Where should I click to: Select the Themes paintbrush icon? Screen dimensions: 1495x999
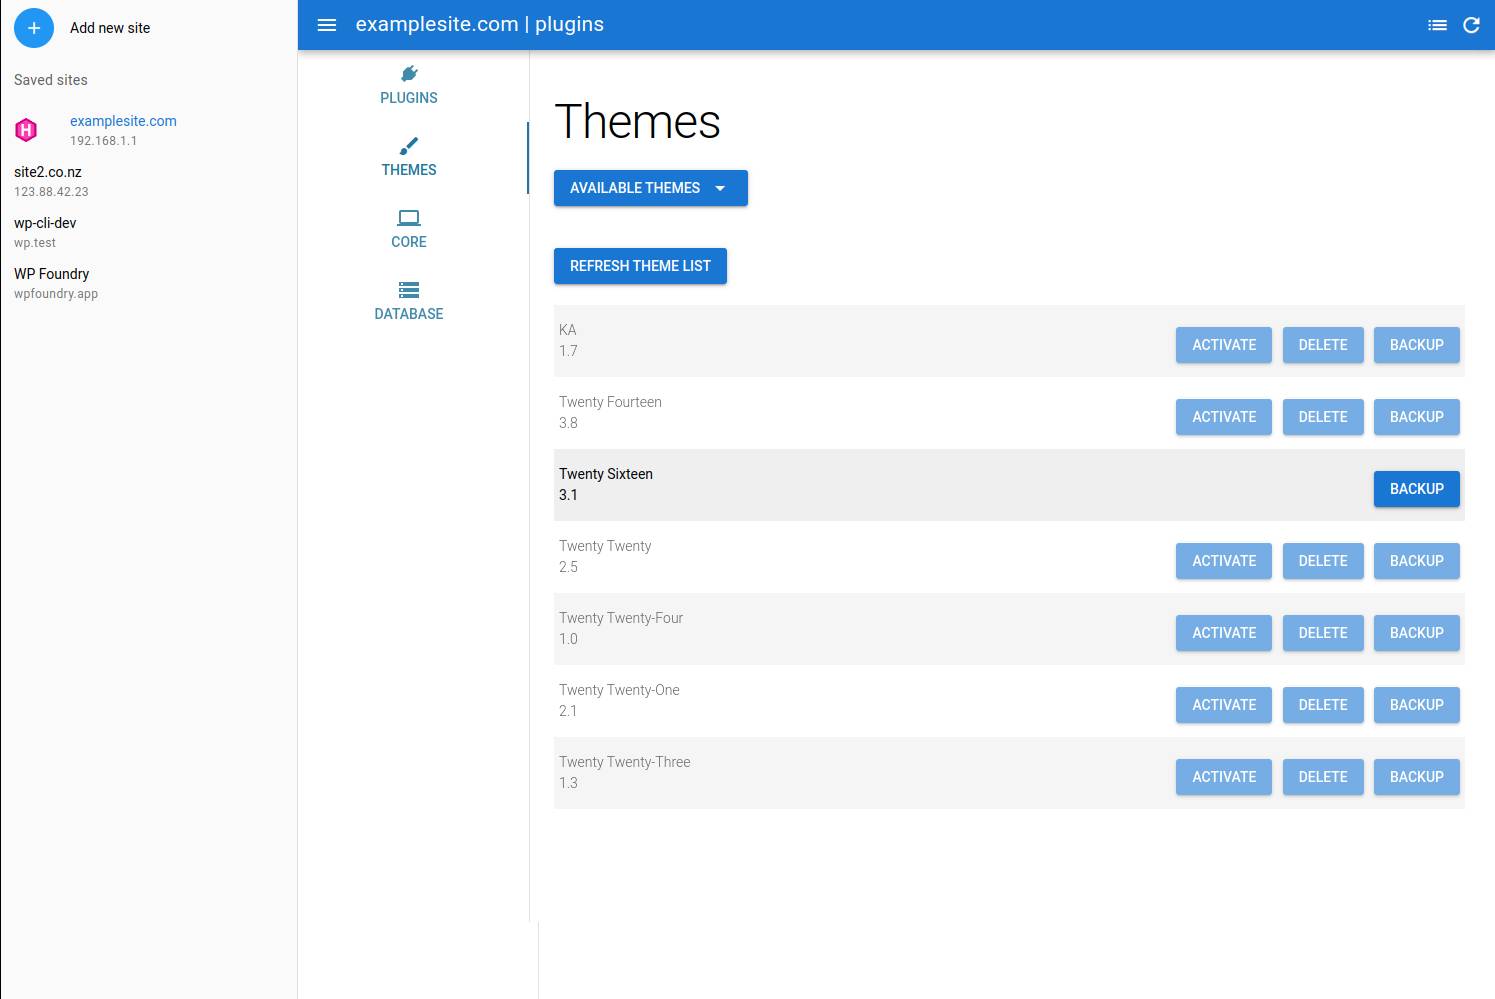pos(409,145)
